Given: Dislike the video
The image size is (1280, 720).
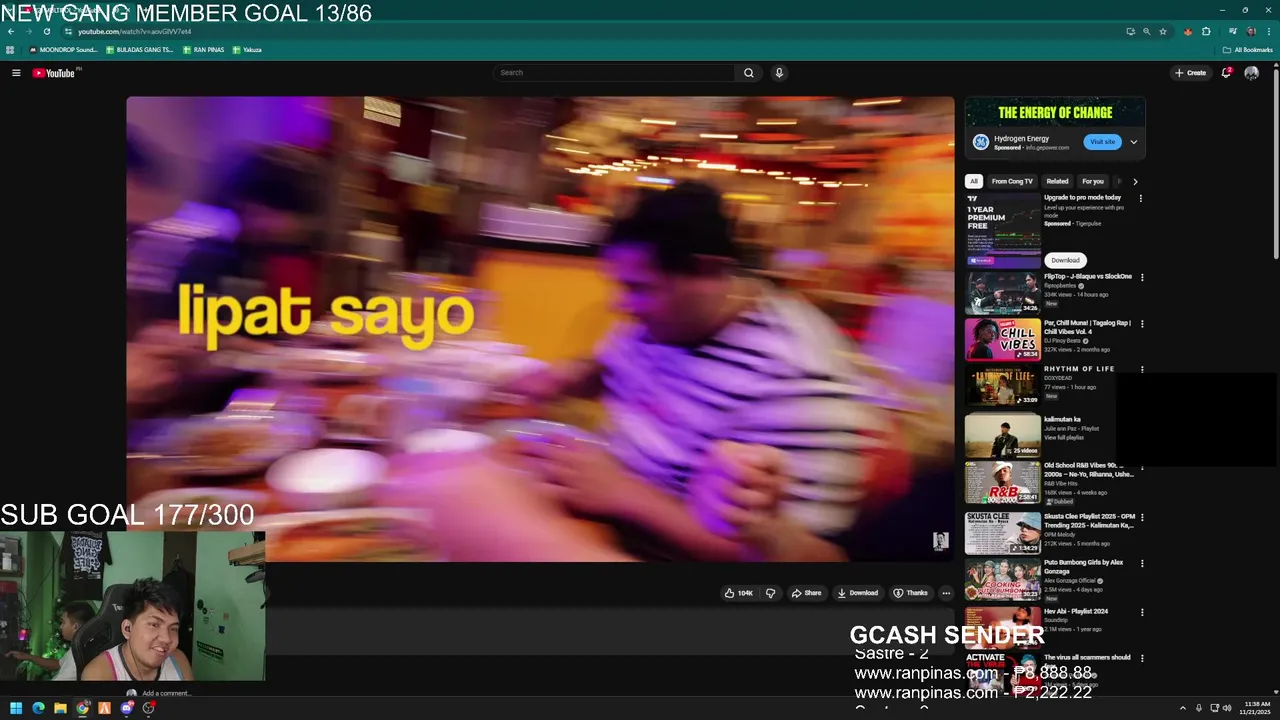Looking at the screenshot, I should coord(770,593).
